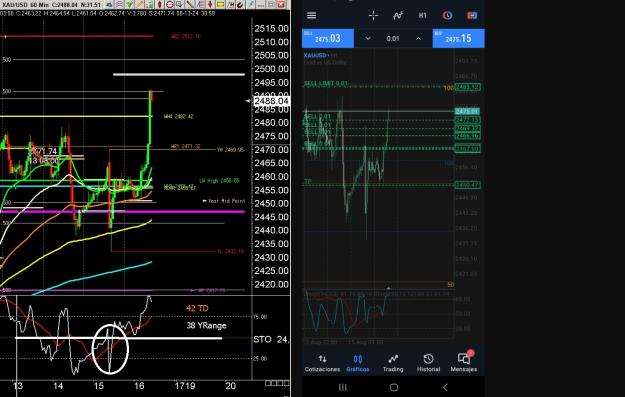This screenshot has width=625, height=397.
Task: Select the pencil drawing tool
Action: pyautogui.click(x=140, y=5)
